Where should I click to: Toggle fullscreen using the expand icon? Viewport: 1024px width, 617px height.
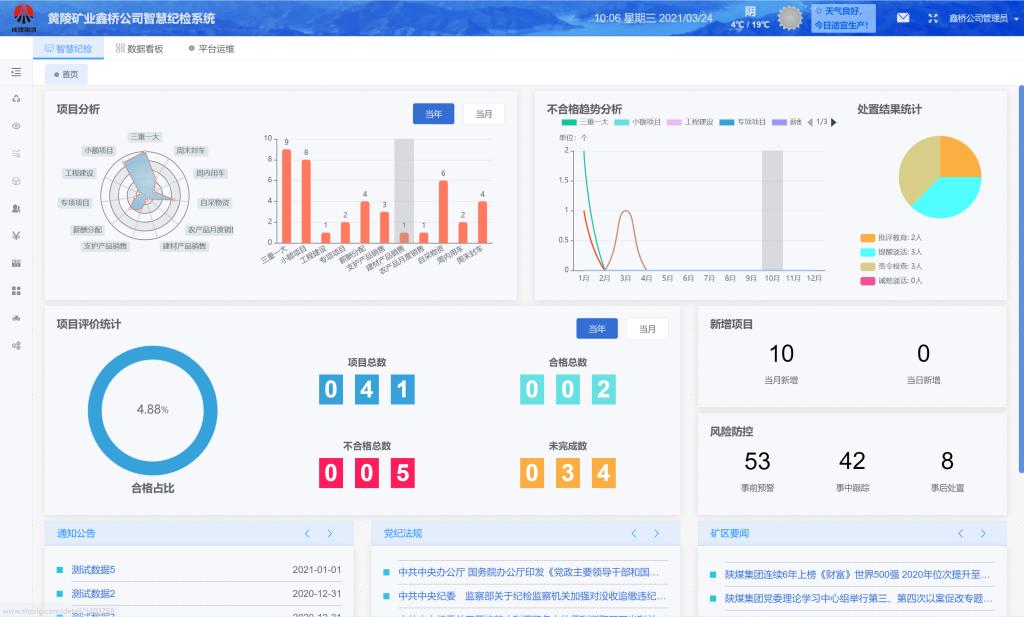(933, 18)
